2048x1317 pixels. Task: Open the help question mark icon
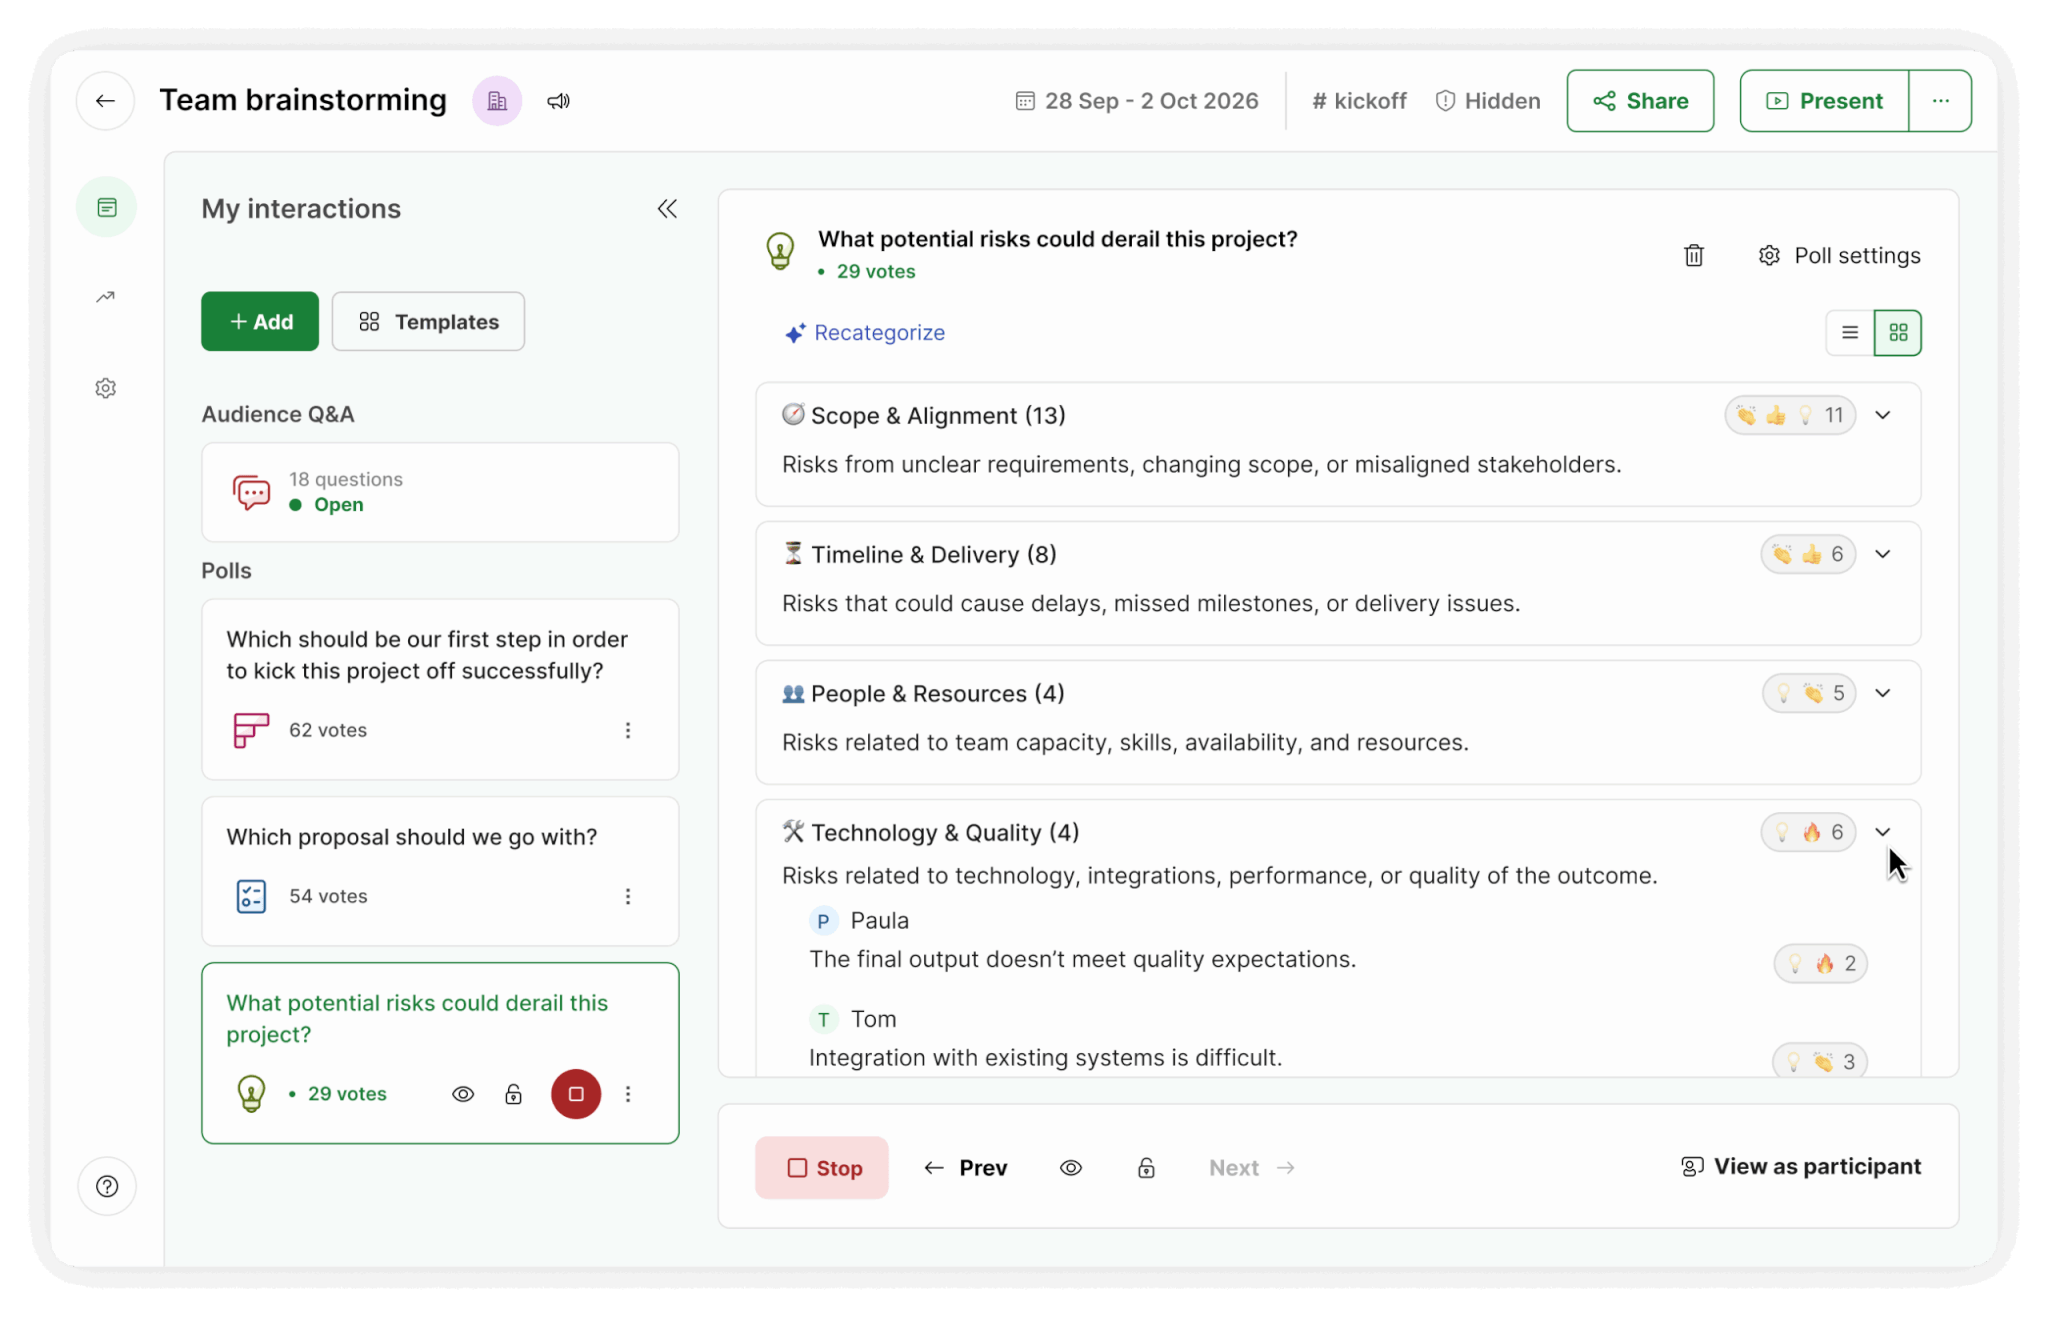click(107, 1186)
